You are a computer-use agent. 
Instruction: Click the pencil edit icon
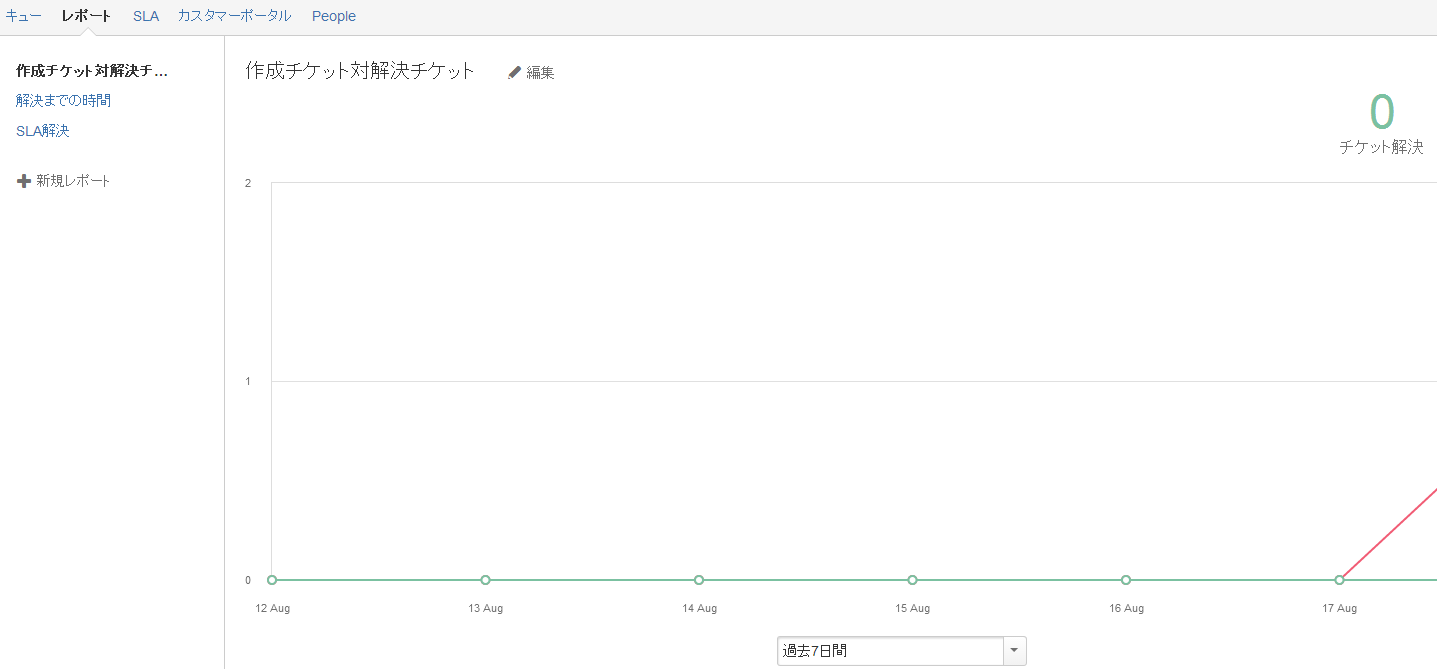point(515,72)
